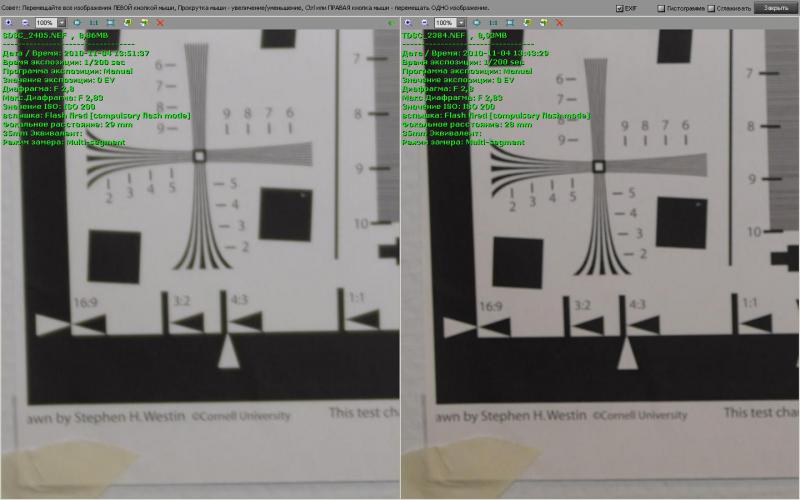Open zoom percentage dropdown in right panel

(x=461, y=23)
